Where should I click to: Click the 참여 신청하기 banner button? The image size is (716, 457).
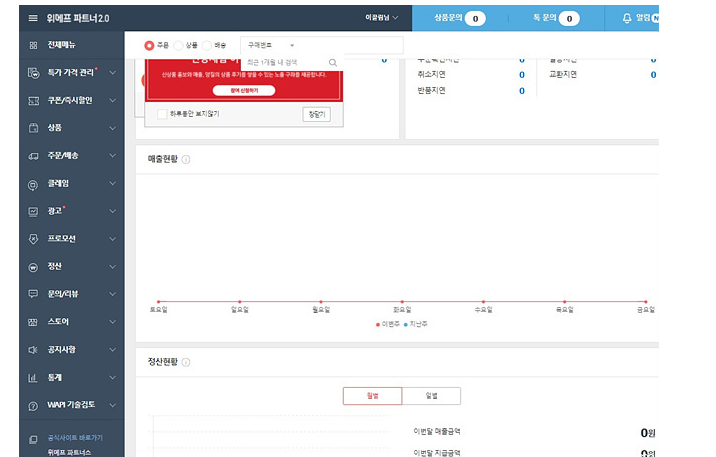[244, 90]
